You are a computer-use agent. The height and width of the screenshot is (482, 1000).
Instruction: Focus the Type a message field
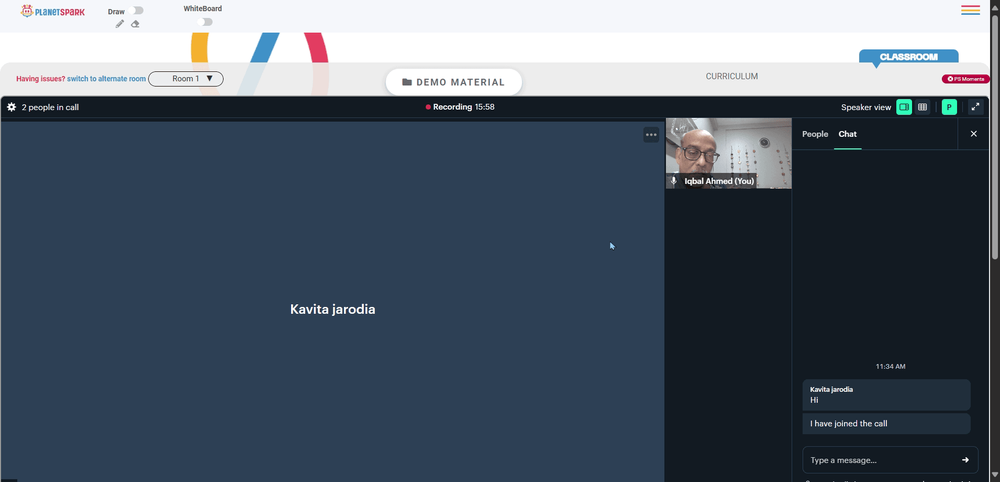point(880,460)
